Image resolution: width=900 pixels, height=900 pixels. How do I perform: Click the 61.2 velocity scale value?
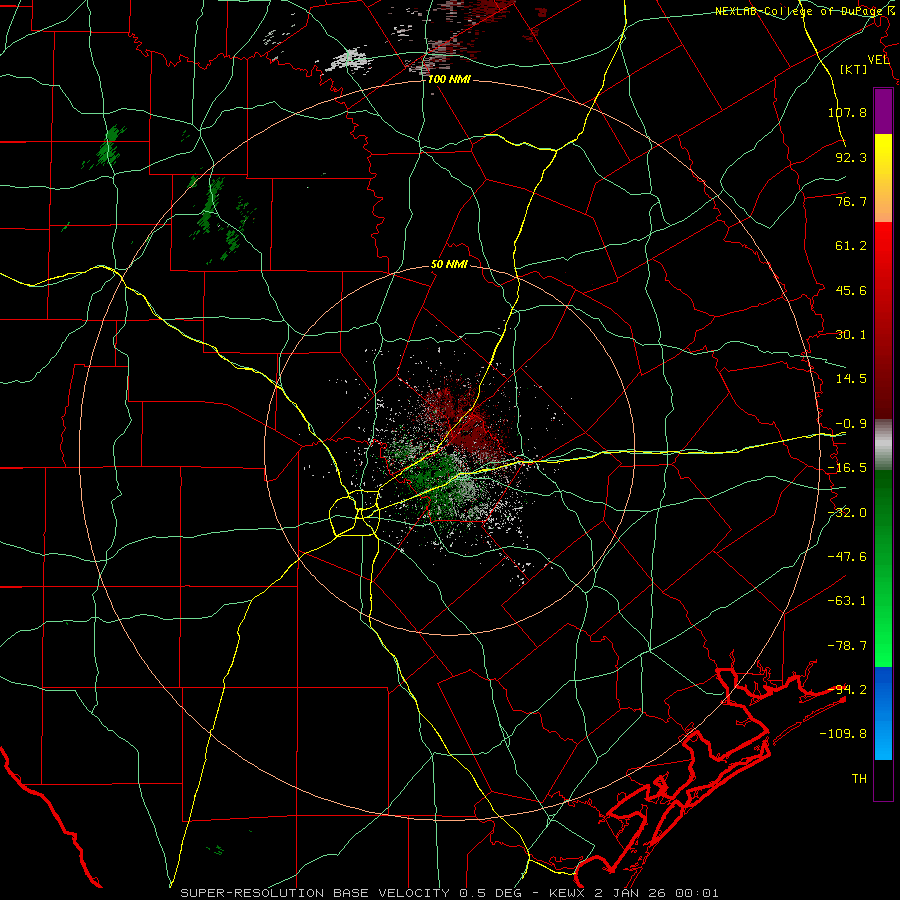(x=851, y=246)
